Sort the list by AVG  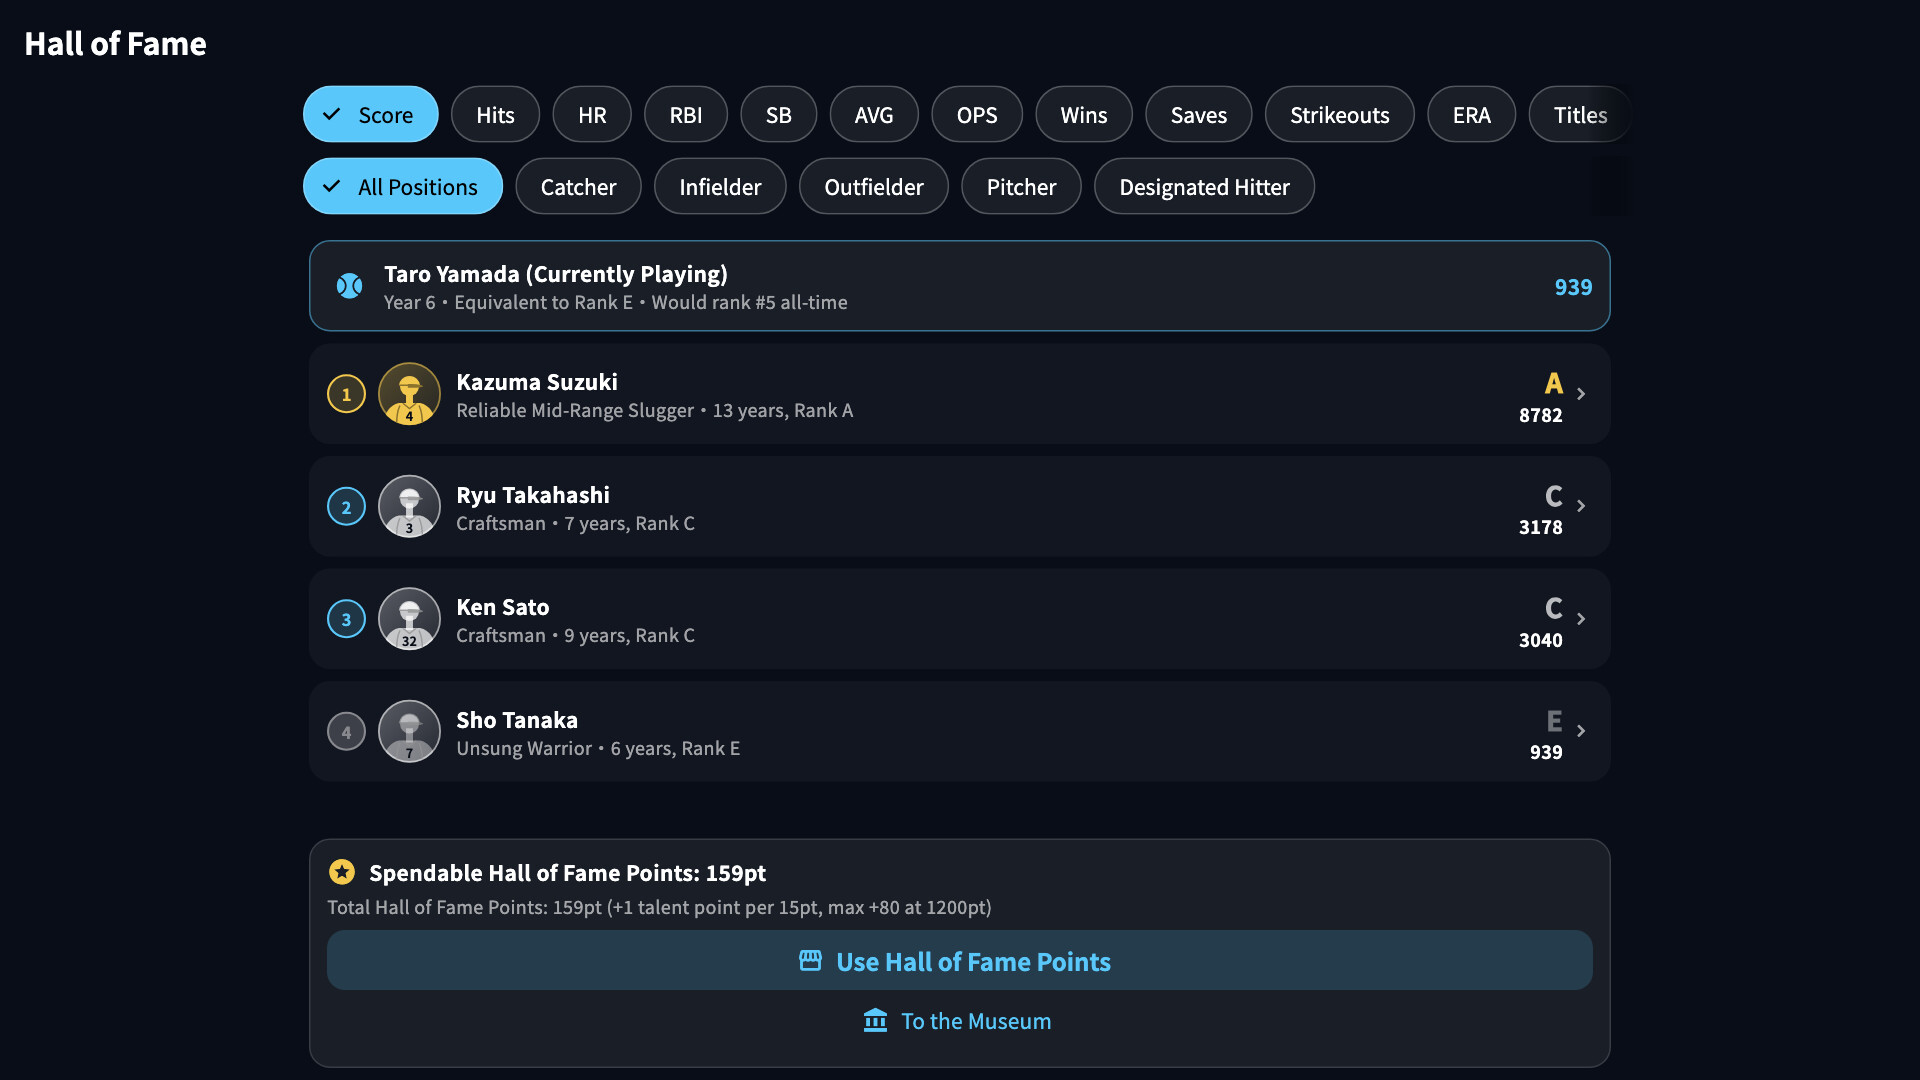[x=874, y=115]
